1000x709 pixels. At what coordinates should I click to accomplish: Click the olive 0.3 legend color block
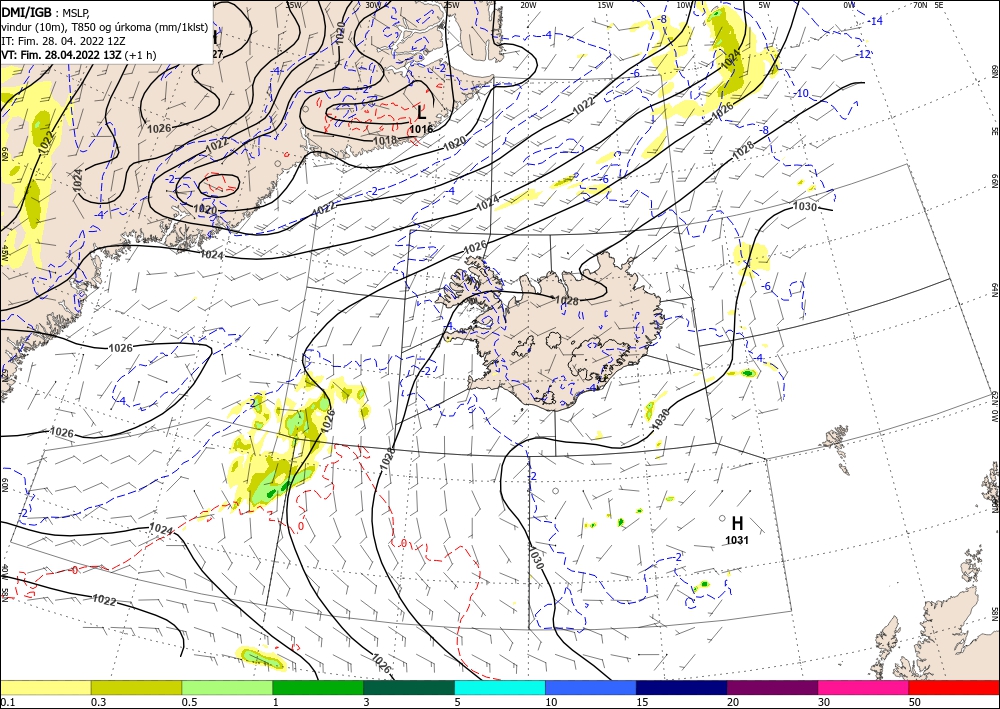pyautogui.click(x=136, y=687)
